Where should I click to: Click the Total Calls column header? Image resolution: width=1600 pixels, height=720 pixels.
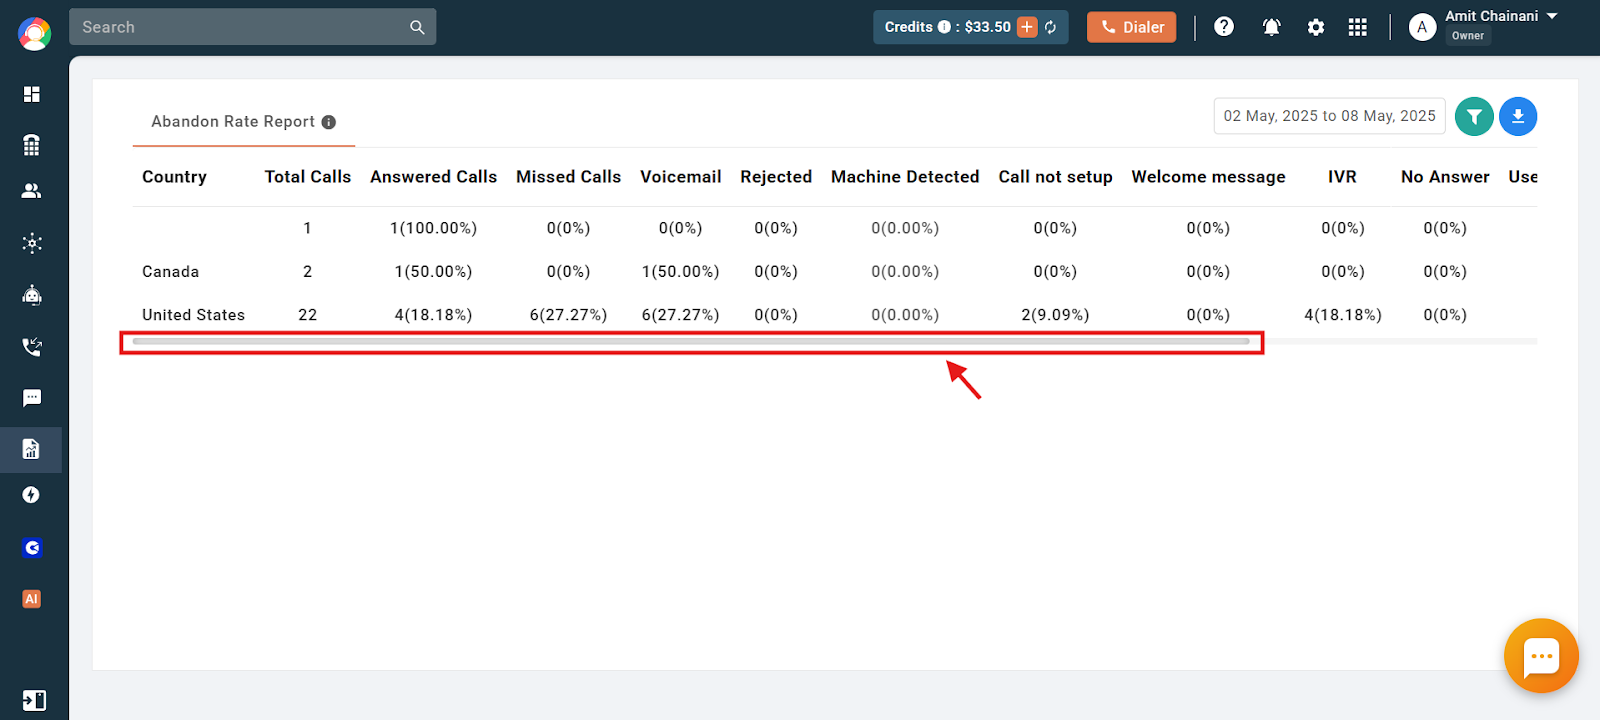point(308,177)
